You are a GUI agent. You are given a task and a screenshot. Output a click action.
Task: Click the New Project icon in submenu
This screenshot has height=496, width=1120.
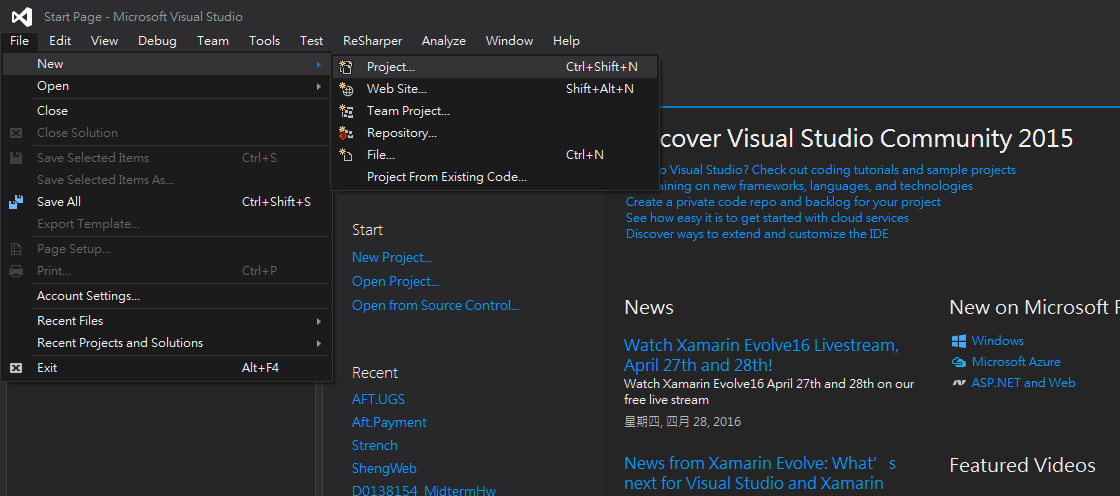pos(346,67)
